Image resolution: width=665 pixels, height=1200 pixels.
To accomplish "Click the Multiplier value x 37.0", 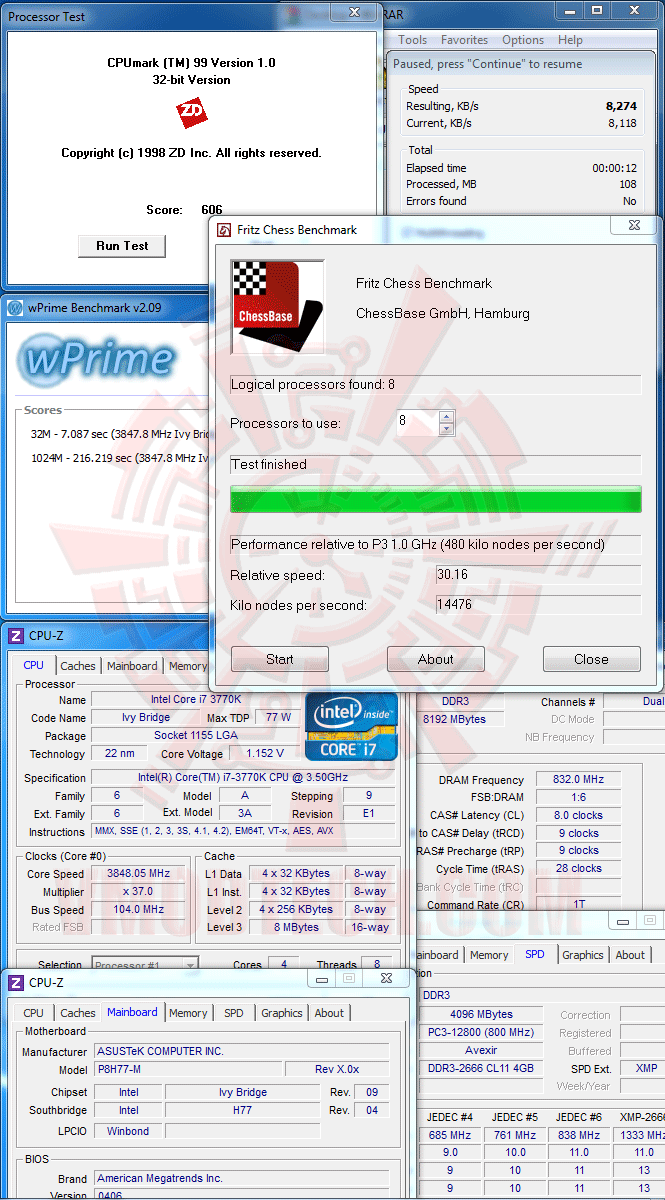I will click(138, 891).
